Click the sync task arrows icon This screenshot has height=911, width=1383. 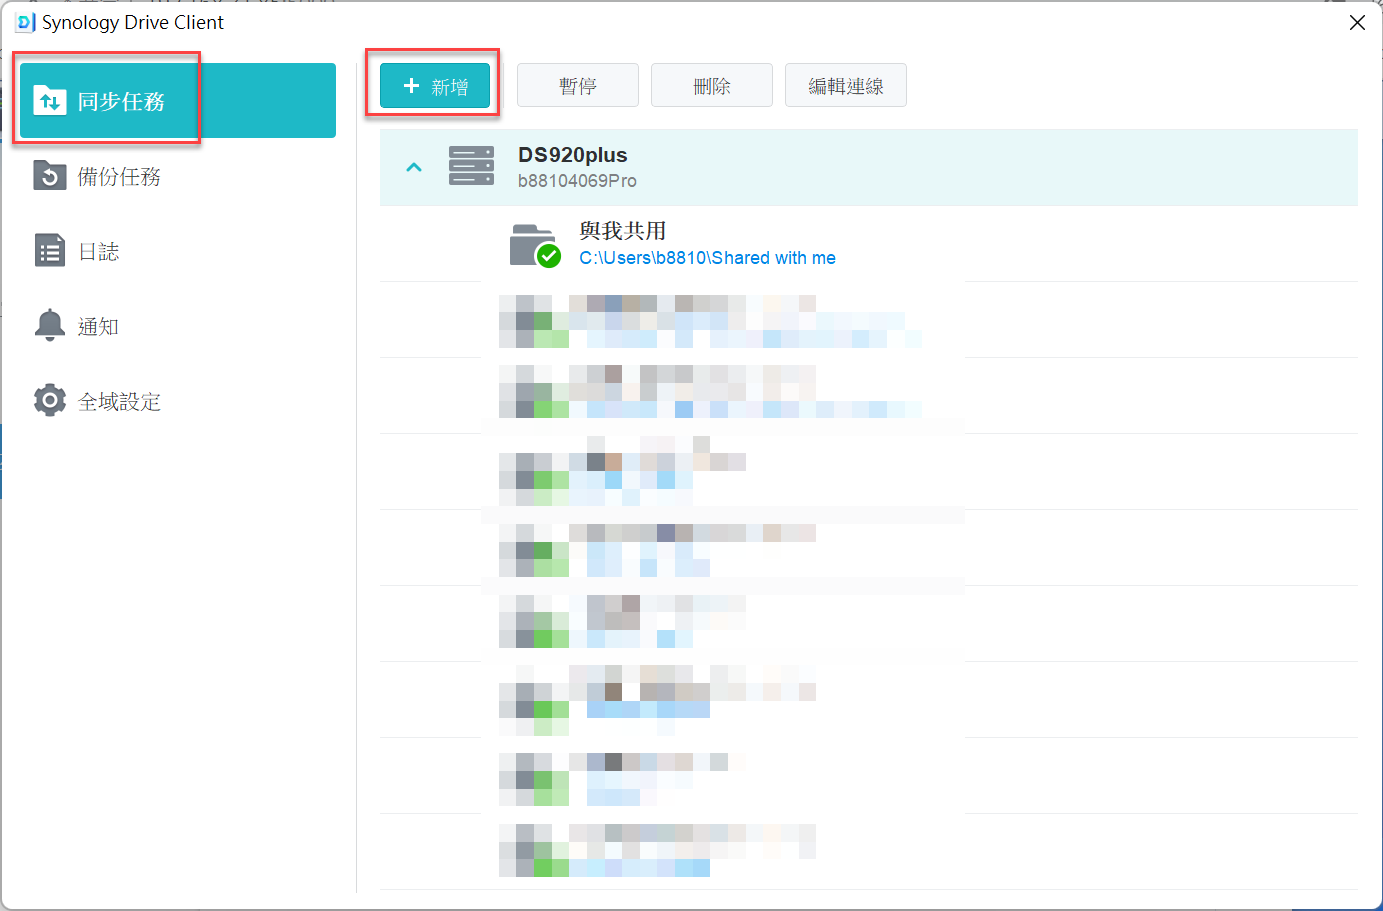50,101
